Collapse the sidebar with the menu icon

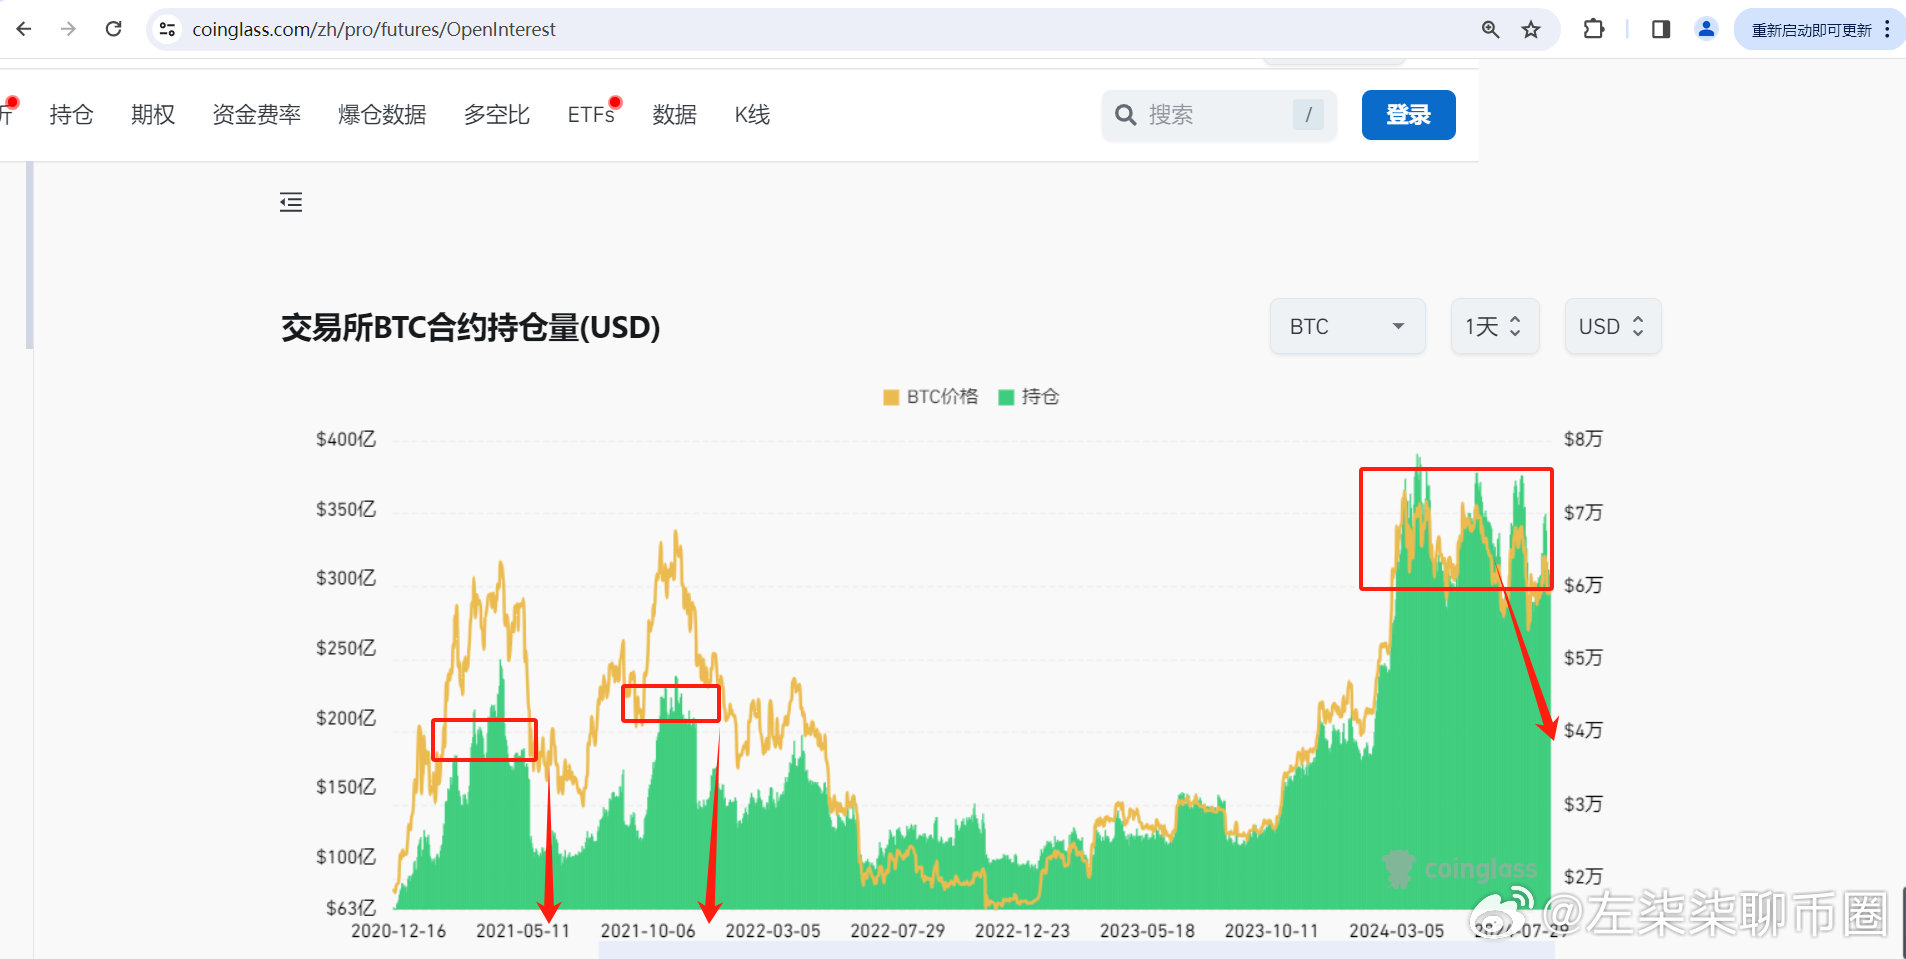click(x=291, y=203)
